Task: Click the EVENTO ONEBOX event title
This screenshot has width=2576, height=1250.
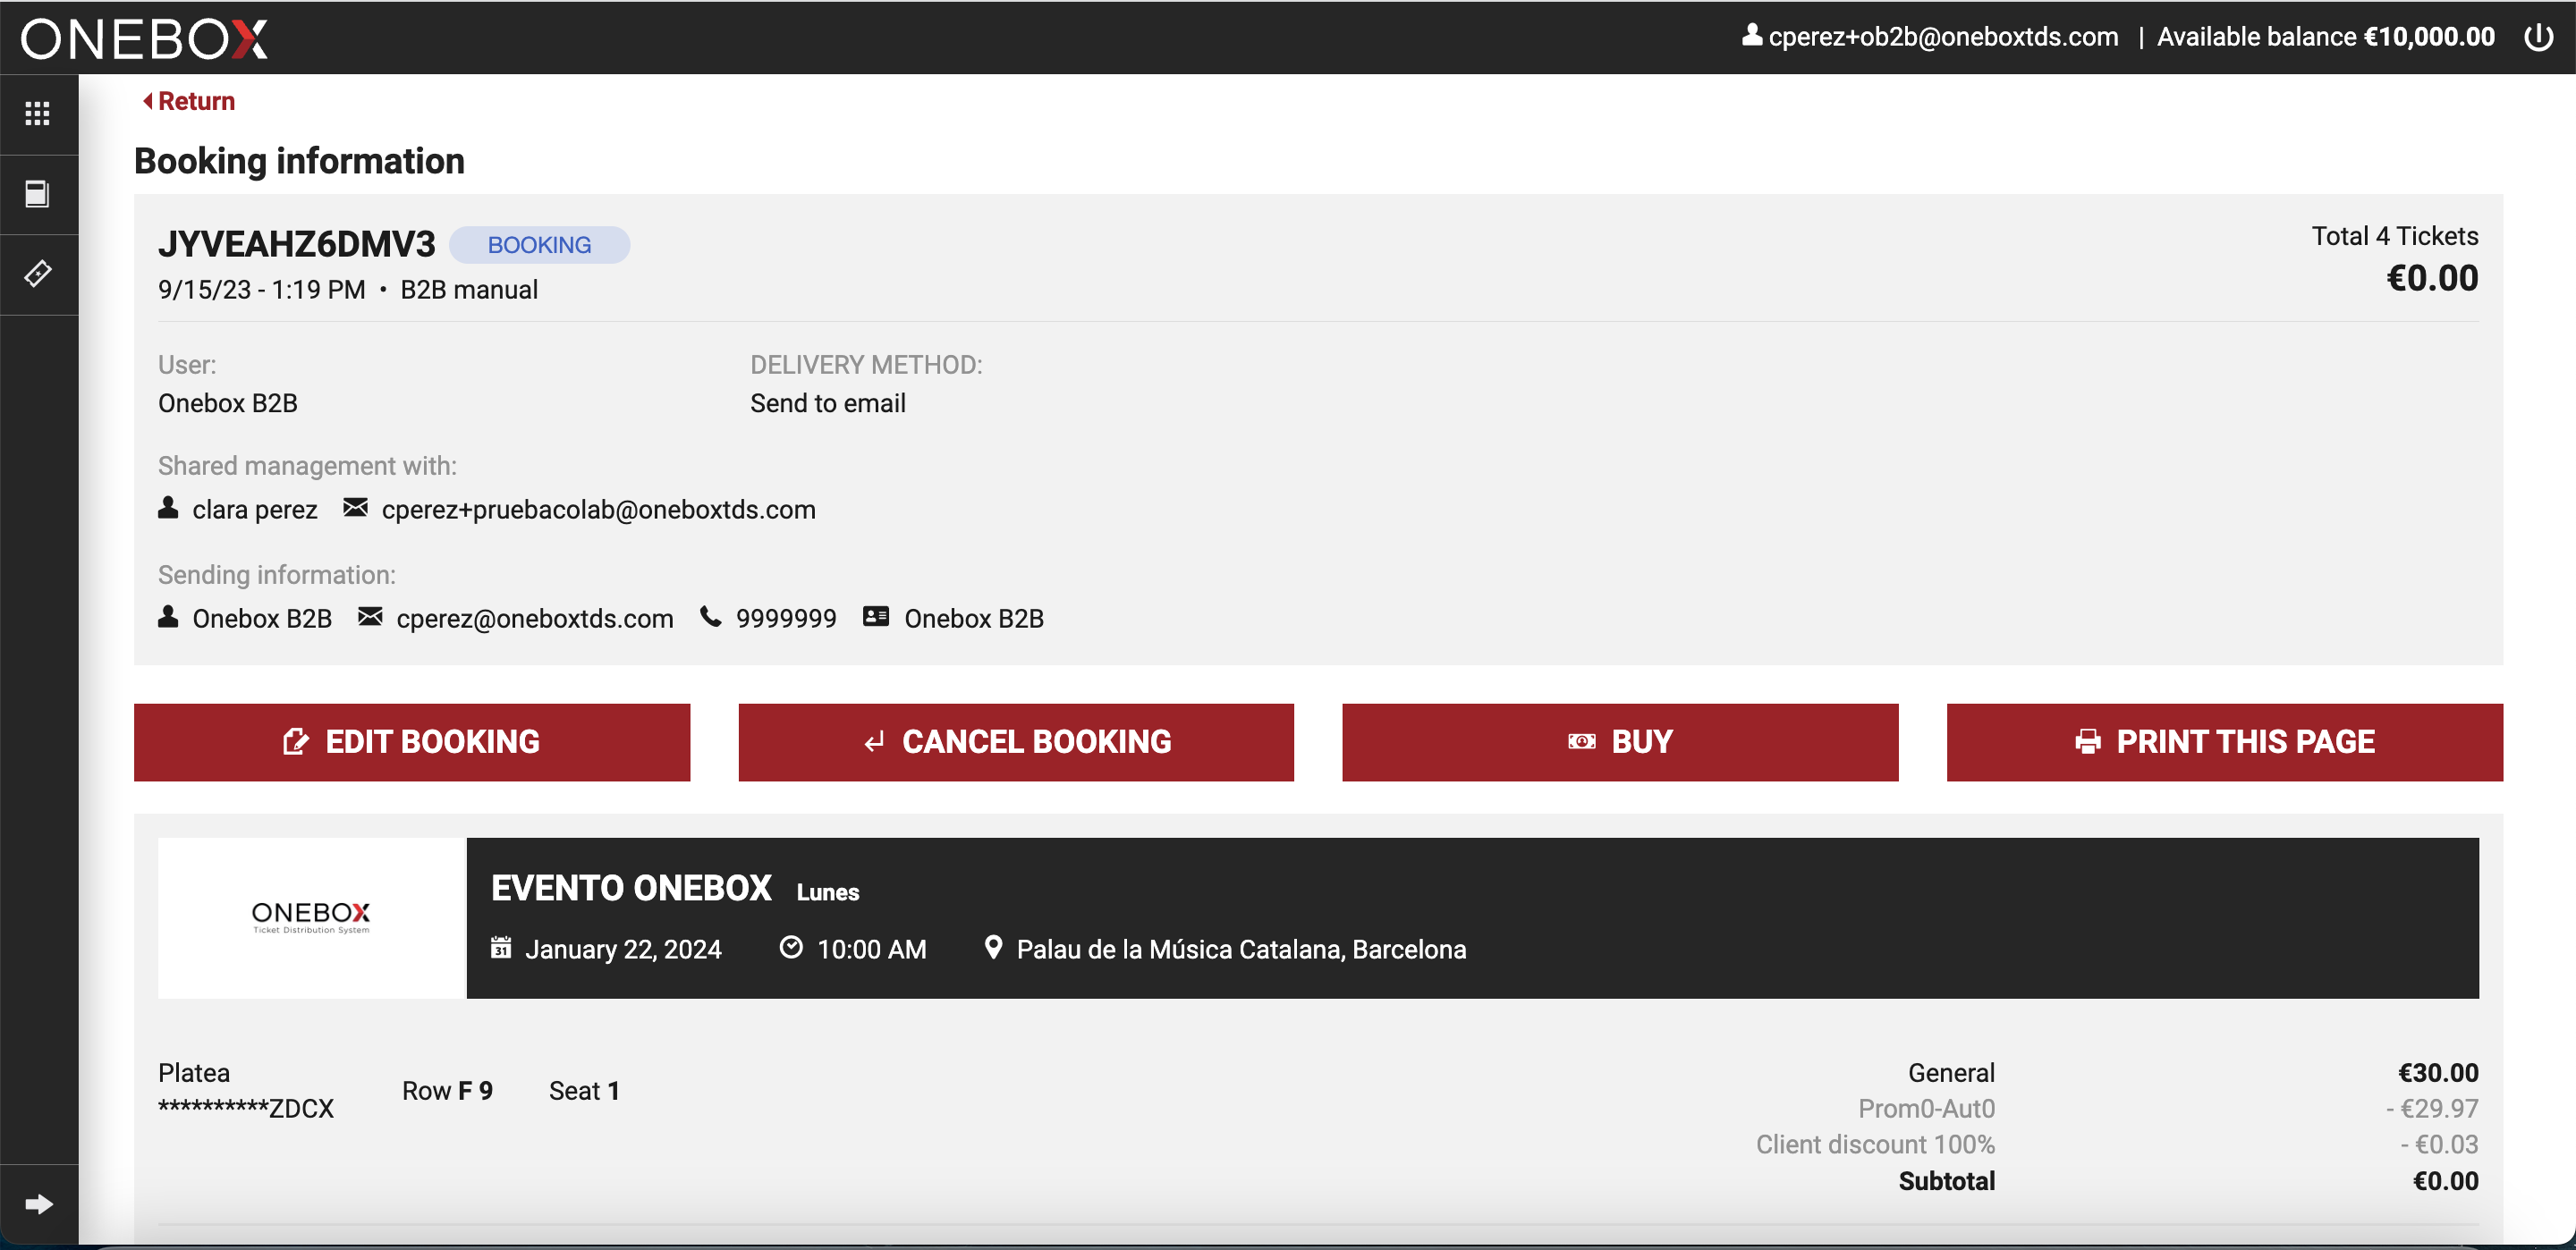Action: [x=631, y=888]
